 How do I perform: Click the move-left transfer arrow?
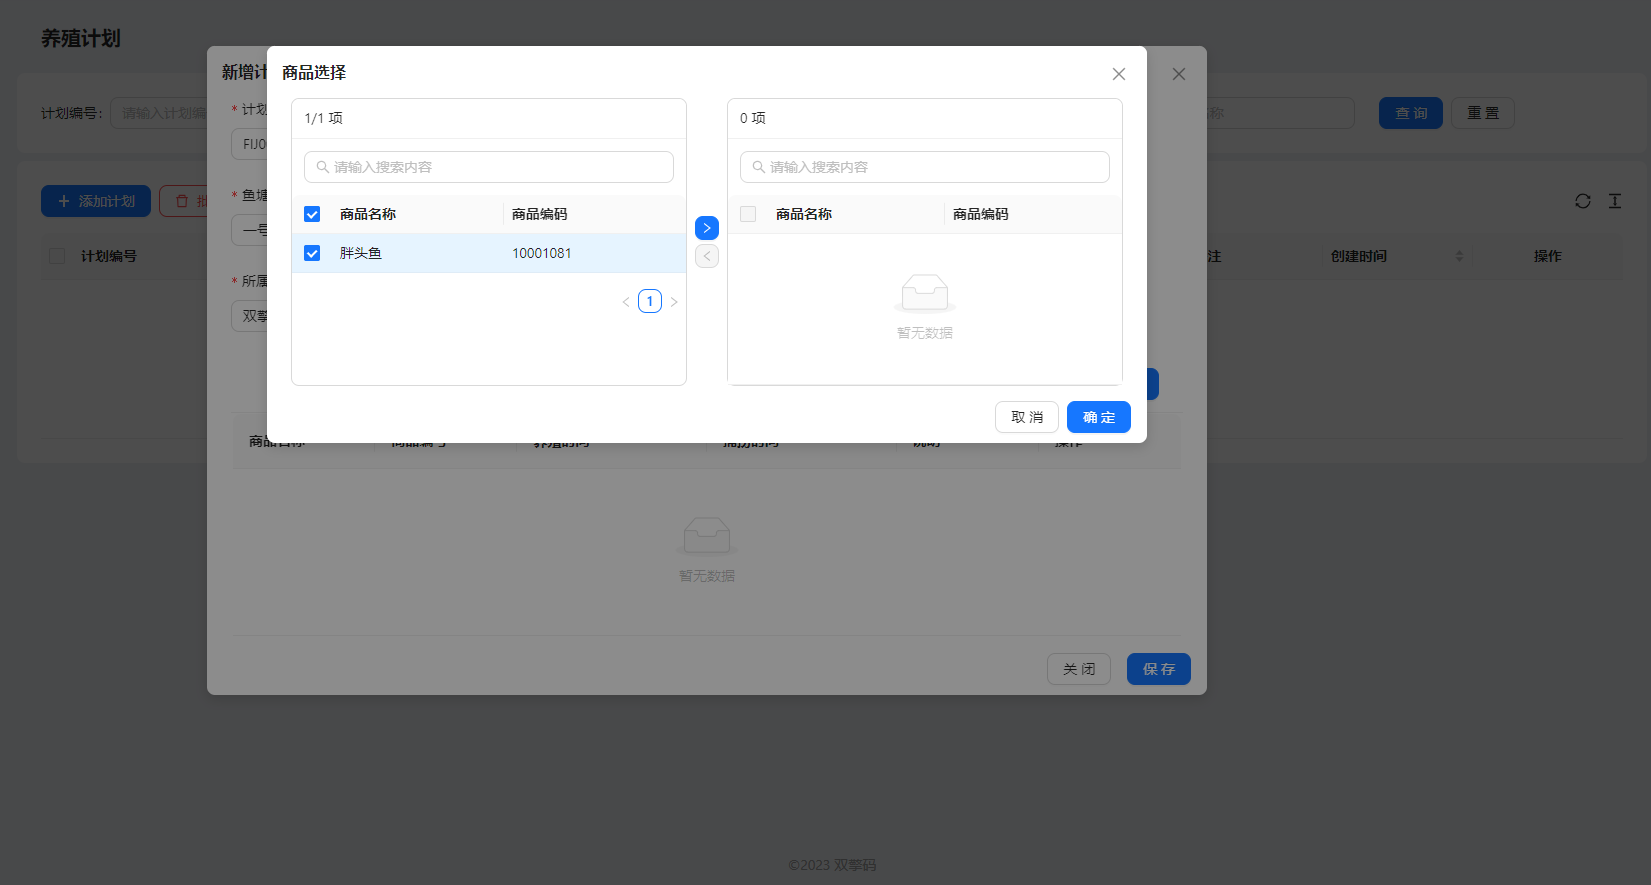[x=707, y=256]
